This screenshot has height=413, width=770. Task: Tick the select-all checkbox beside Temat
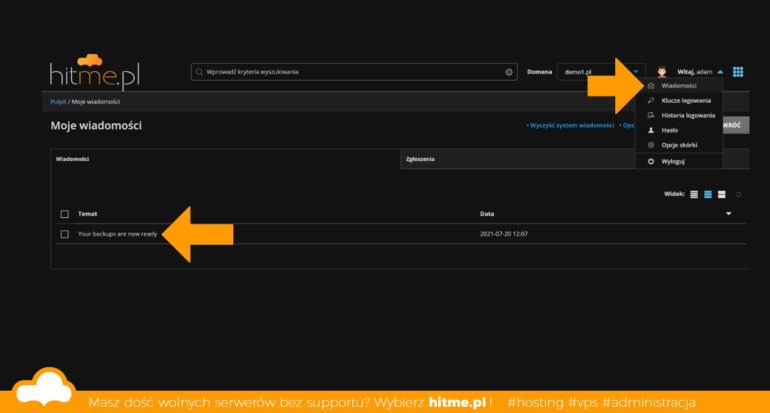pyautogui.click(x=65, y=214)
